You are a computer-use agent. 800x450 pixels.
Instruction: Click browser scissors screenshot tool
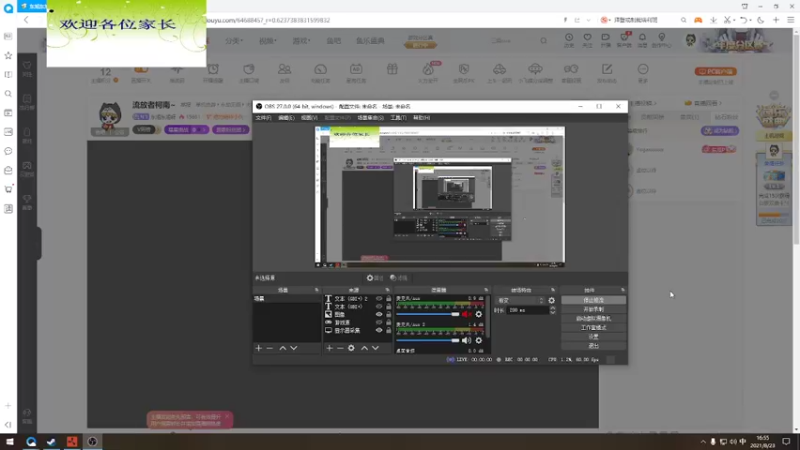[728, 20]
